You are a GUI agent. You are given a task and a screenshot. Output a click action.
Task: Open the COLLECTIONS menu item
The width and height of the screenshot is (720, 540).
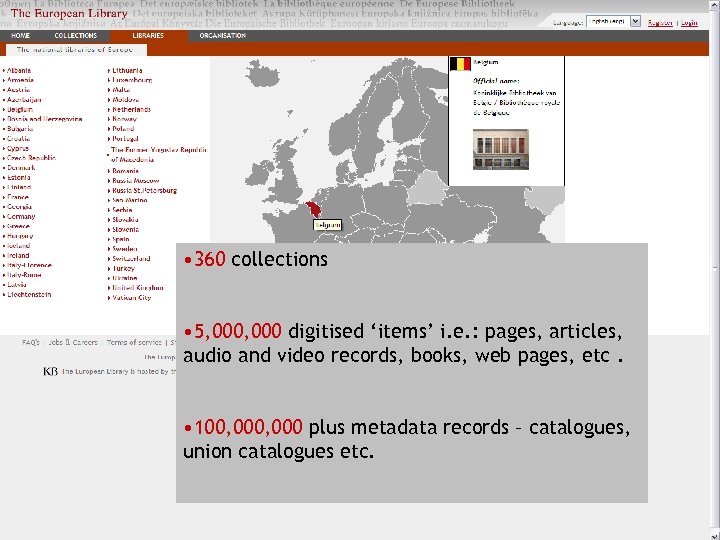(x=76, y=36)
